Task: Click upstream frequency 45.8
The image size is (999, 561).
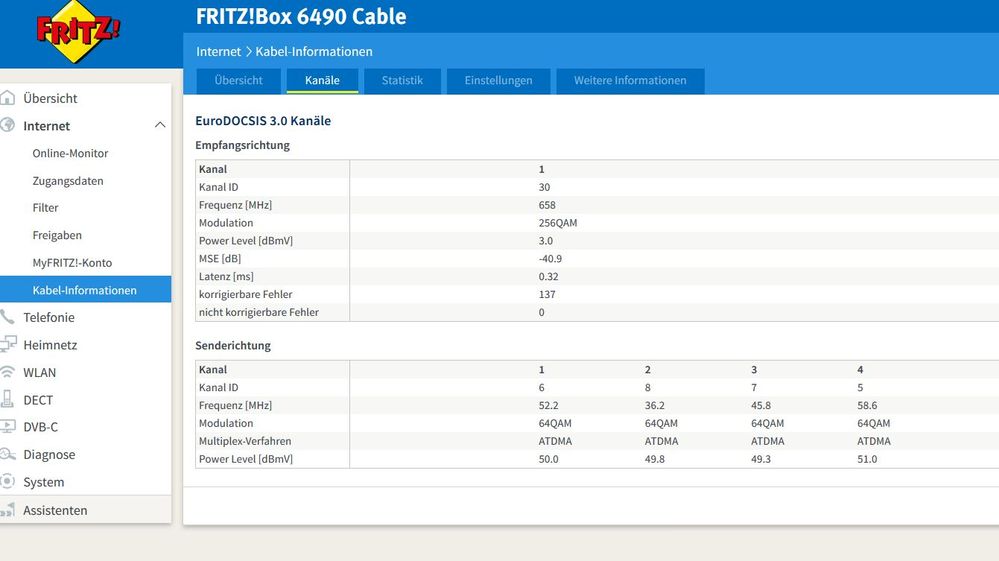Action: [761, 405]
